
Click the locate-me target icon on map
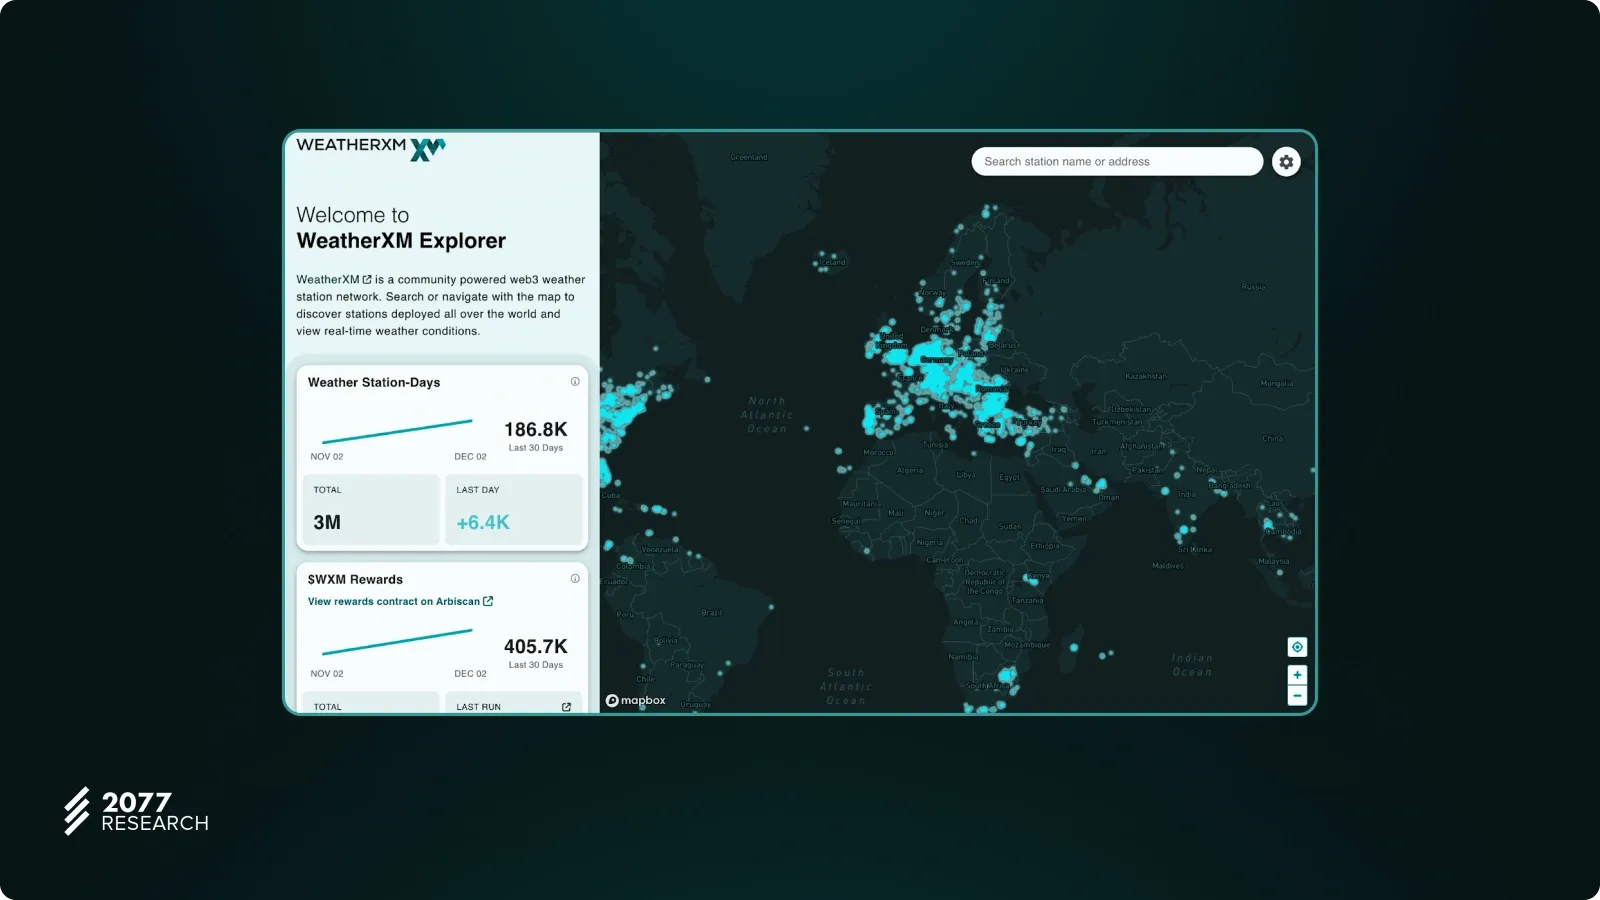[1297, 647]
